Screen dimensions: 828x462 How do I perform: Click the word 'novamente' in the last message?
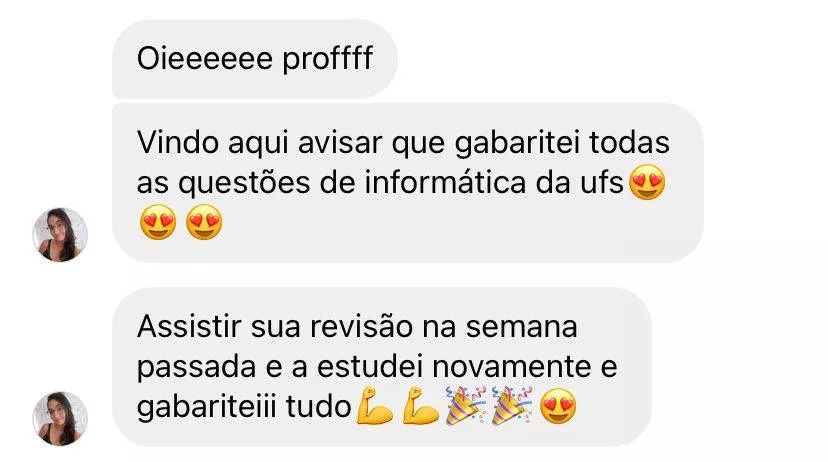point(512,367)
